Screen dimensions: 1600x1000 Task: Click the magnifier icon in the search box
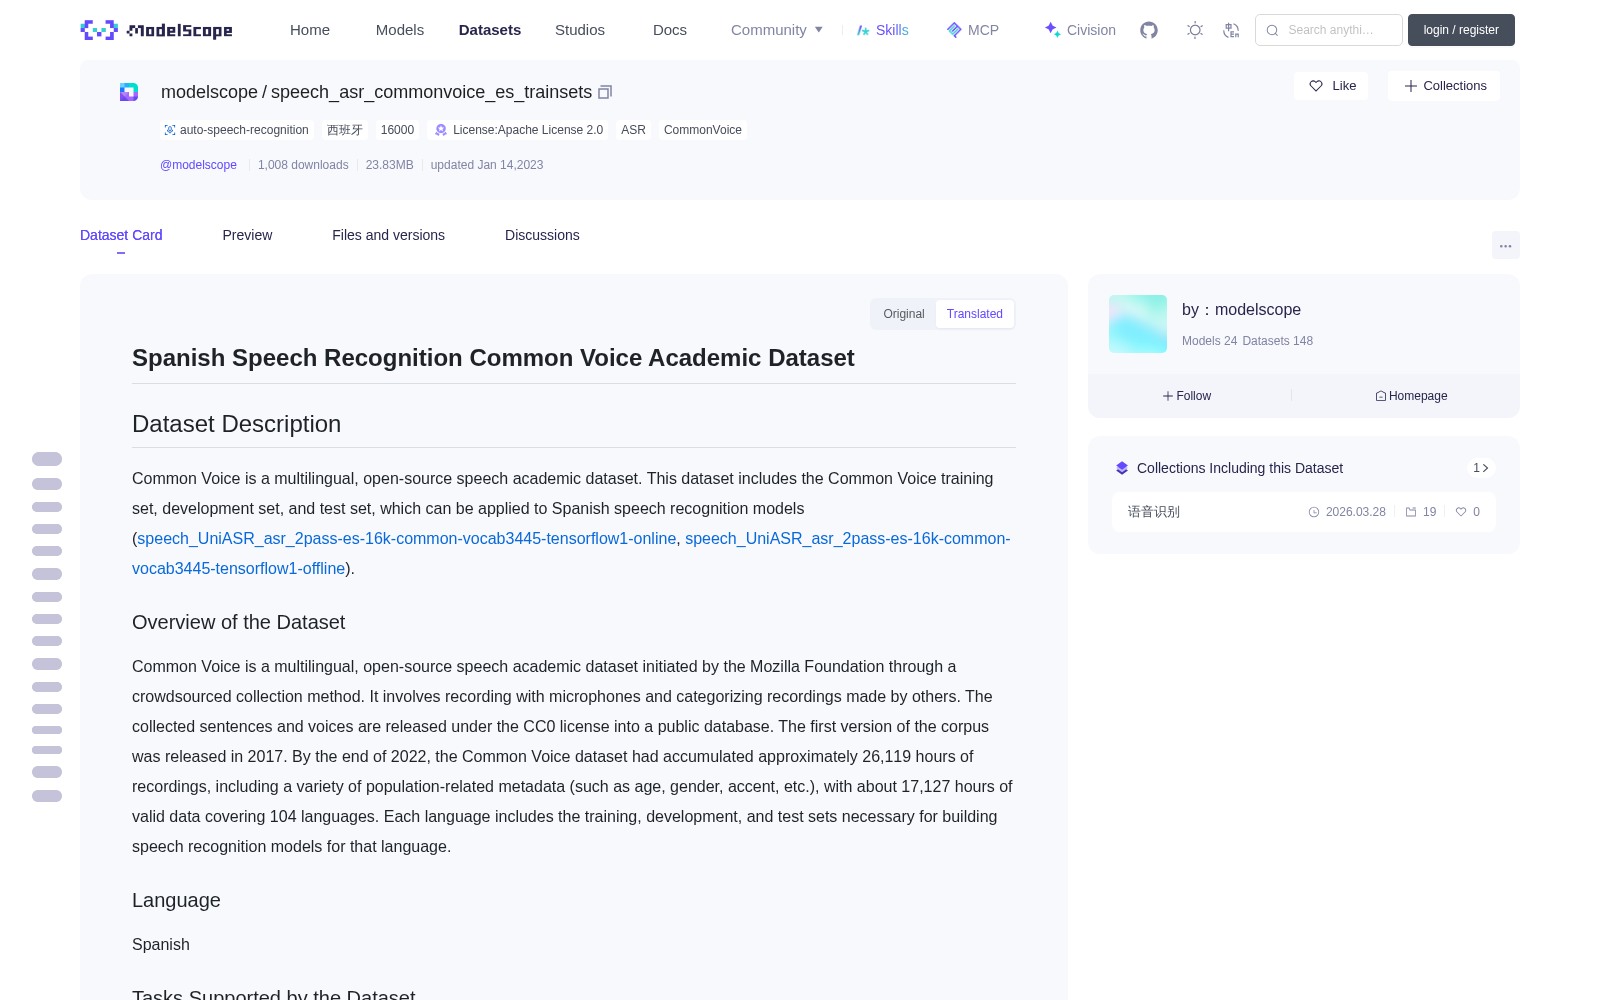point(1272,30)
